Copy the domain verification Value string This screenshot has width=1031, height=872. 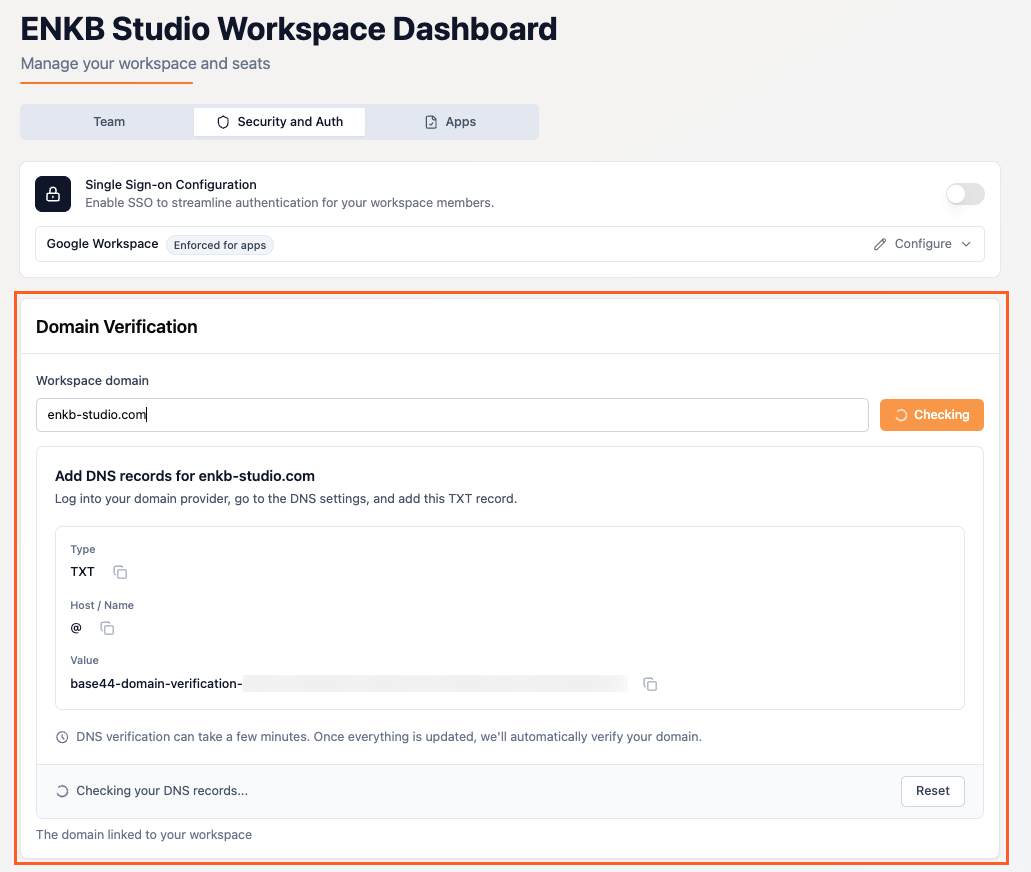tap(650, 684)
